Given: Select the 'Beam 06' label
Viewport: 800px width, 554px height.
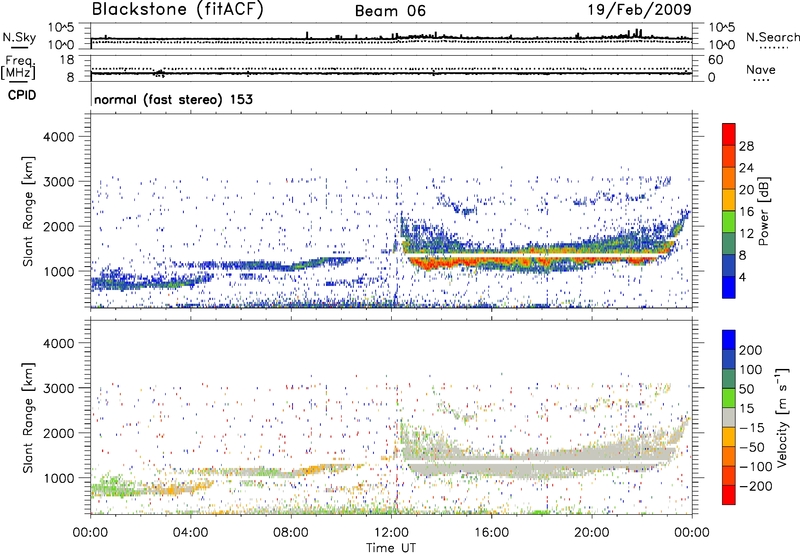Looking at the screenshot, I should [x=390, y=11].
